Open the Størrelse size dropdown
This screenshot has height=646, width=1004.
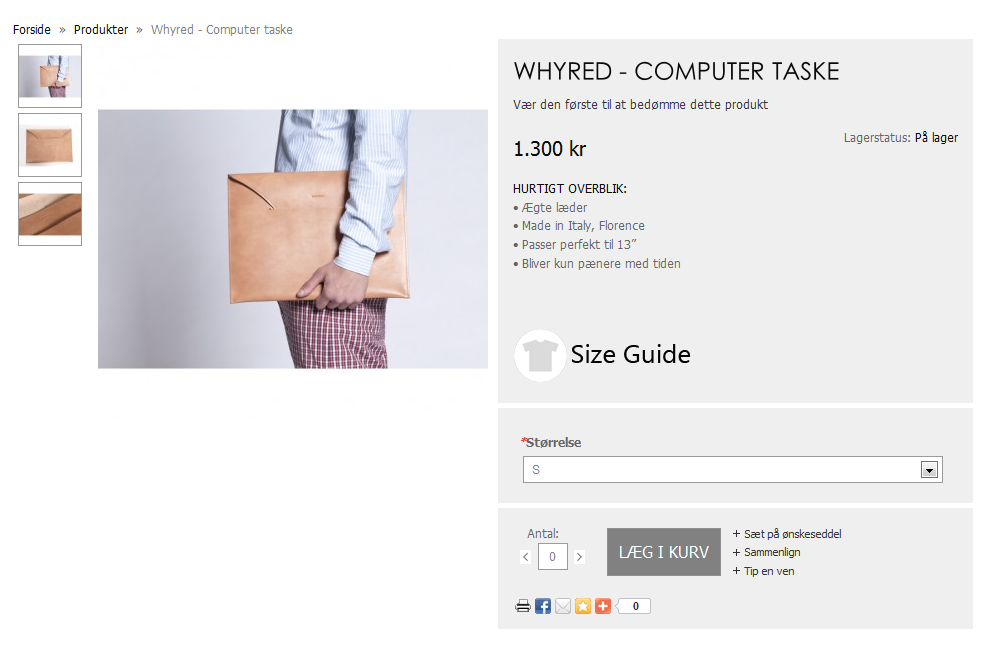coord(733,469)
